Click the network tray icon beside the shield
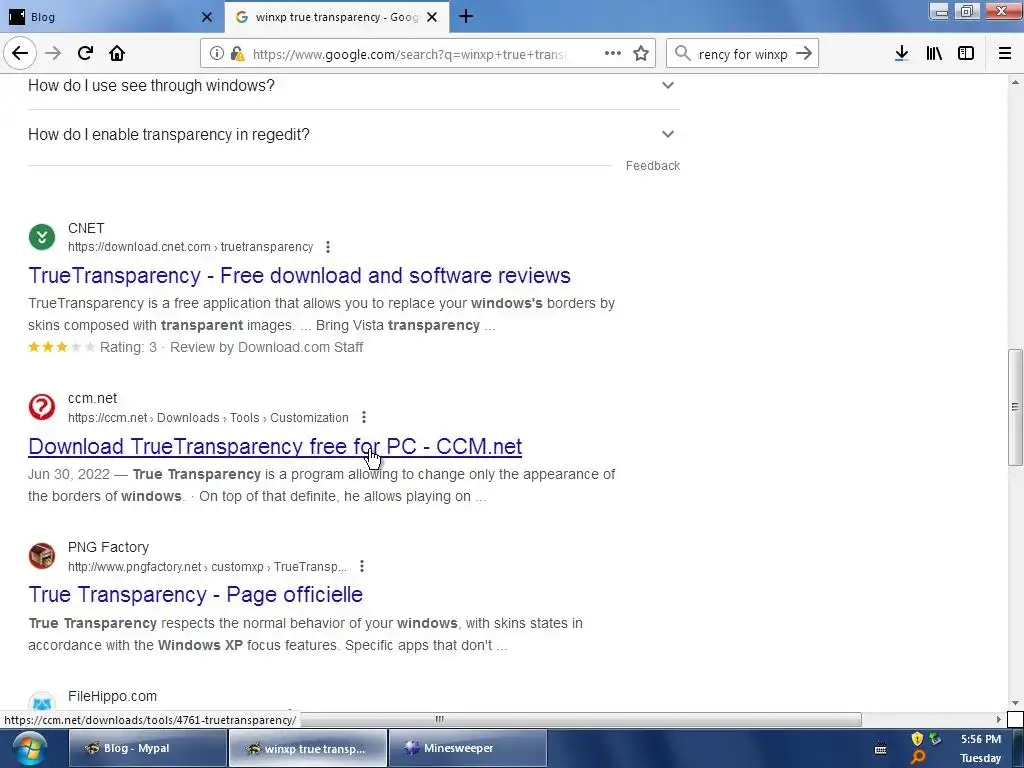 pos(936,739)
